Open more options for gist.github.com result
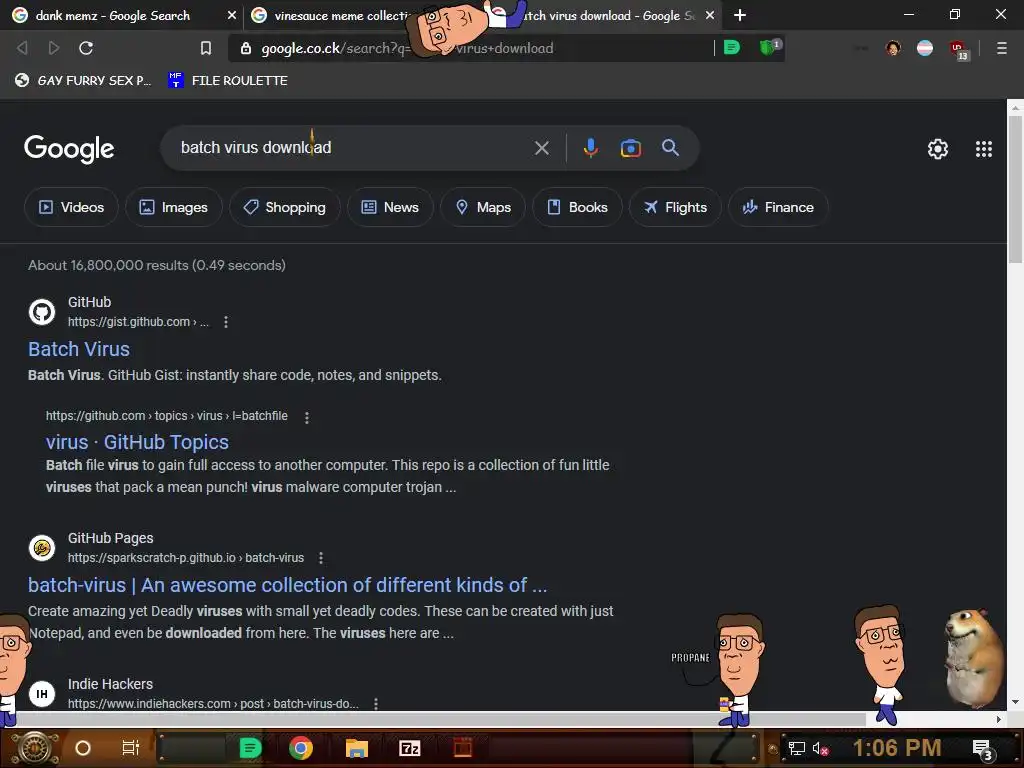Viewport: 1024px width, 768px height. click(226, 322)
